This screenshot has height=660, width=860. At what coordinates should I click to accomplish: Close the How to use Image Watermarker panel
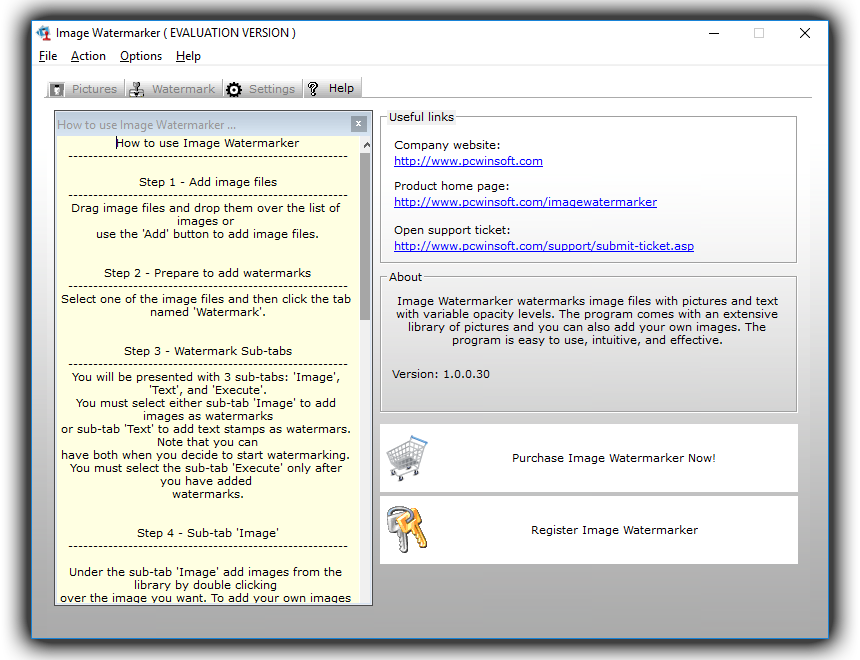click(358, 124)
